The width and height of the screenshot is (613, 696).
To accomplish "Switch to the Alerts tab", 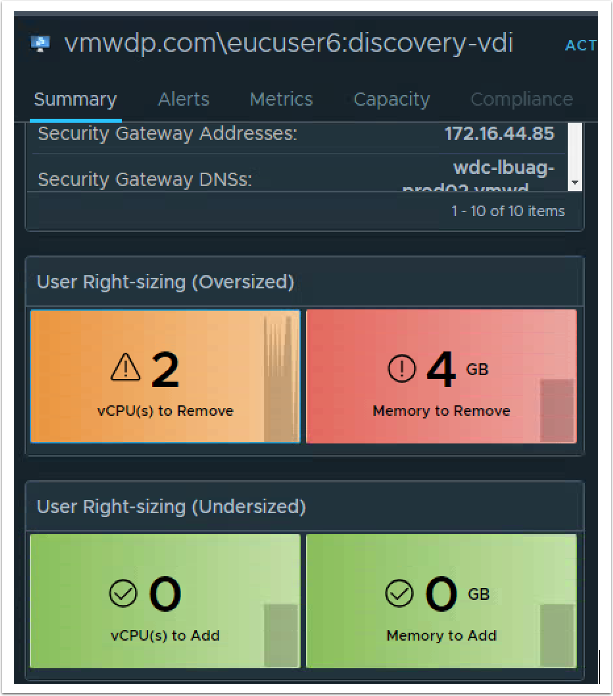I will [x=184, y=99].
